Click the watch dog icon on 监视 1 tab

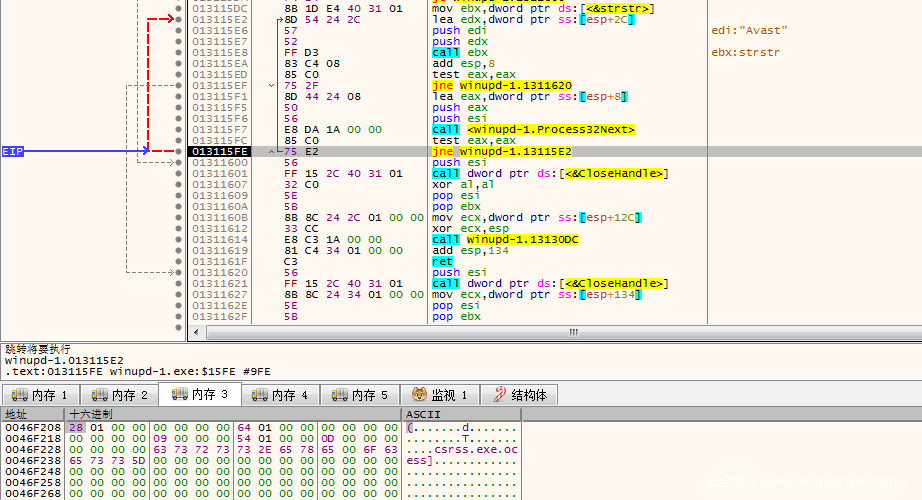click(x=420, y=395)
